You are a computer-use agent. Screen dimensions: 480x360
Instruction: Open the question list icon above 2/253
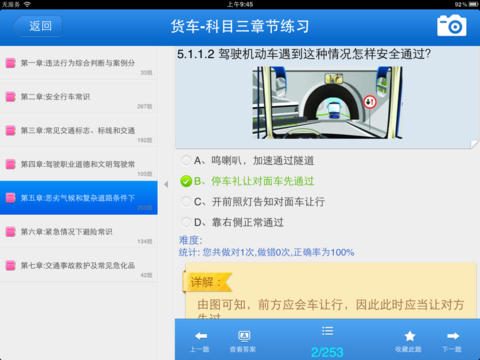click(x=327, y=331)
